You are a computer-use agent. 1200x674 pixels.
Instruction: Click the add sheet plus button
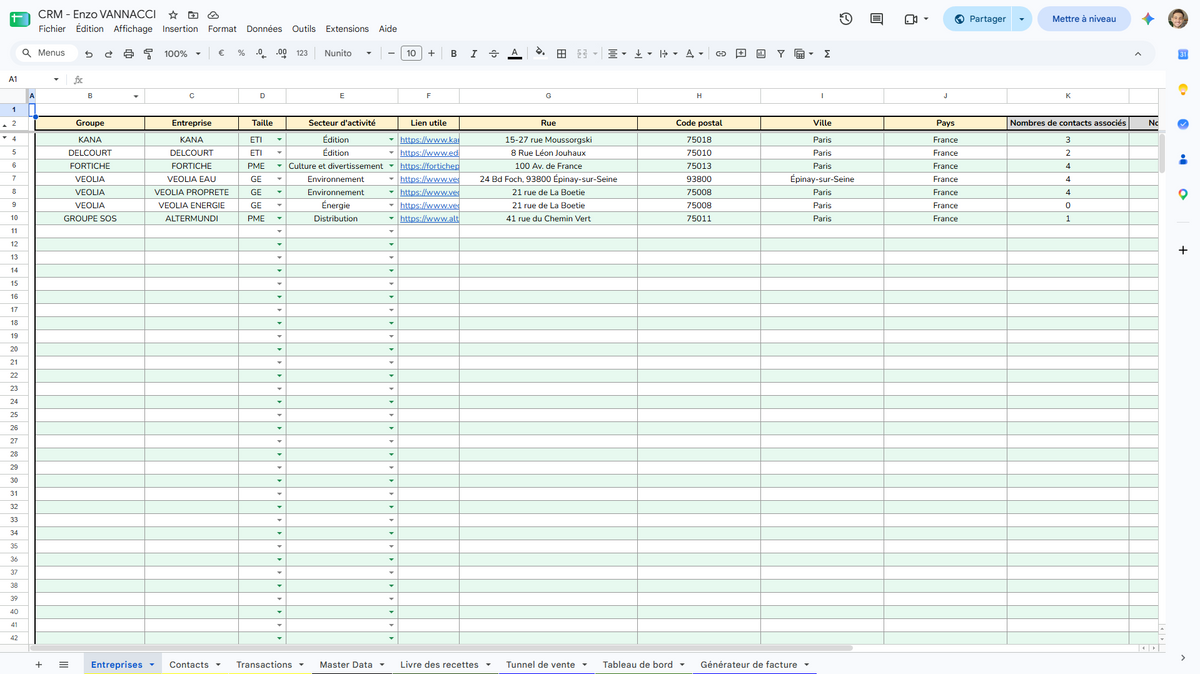(39, 664)
